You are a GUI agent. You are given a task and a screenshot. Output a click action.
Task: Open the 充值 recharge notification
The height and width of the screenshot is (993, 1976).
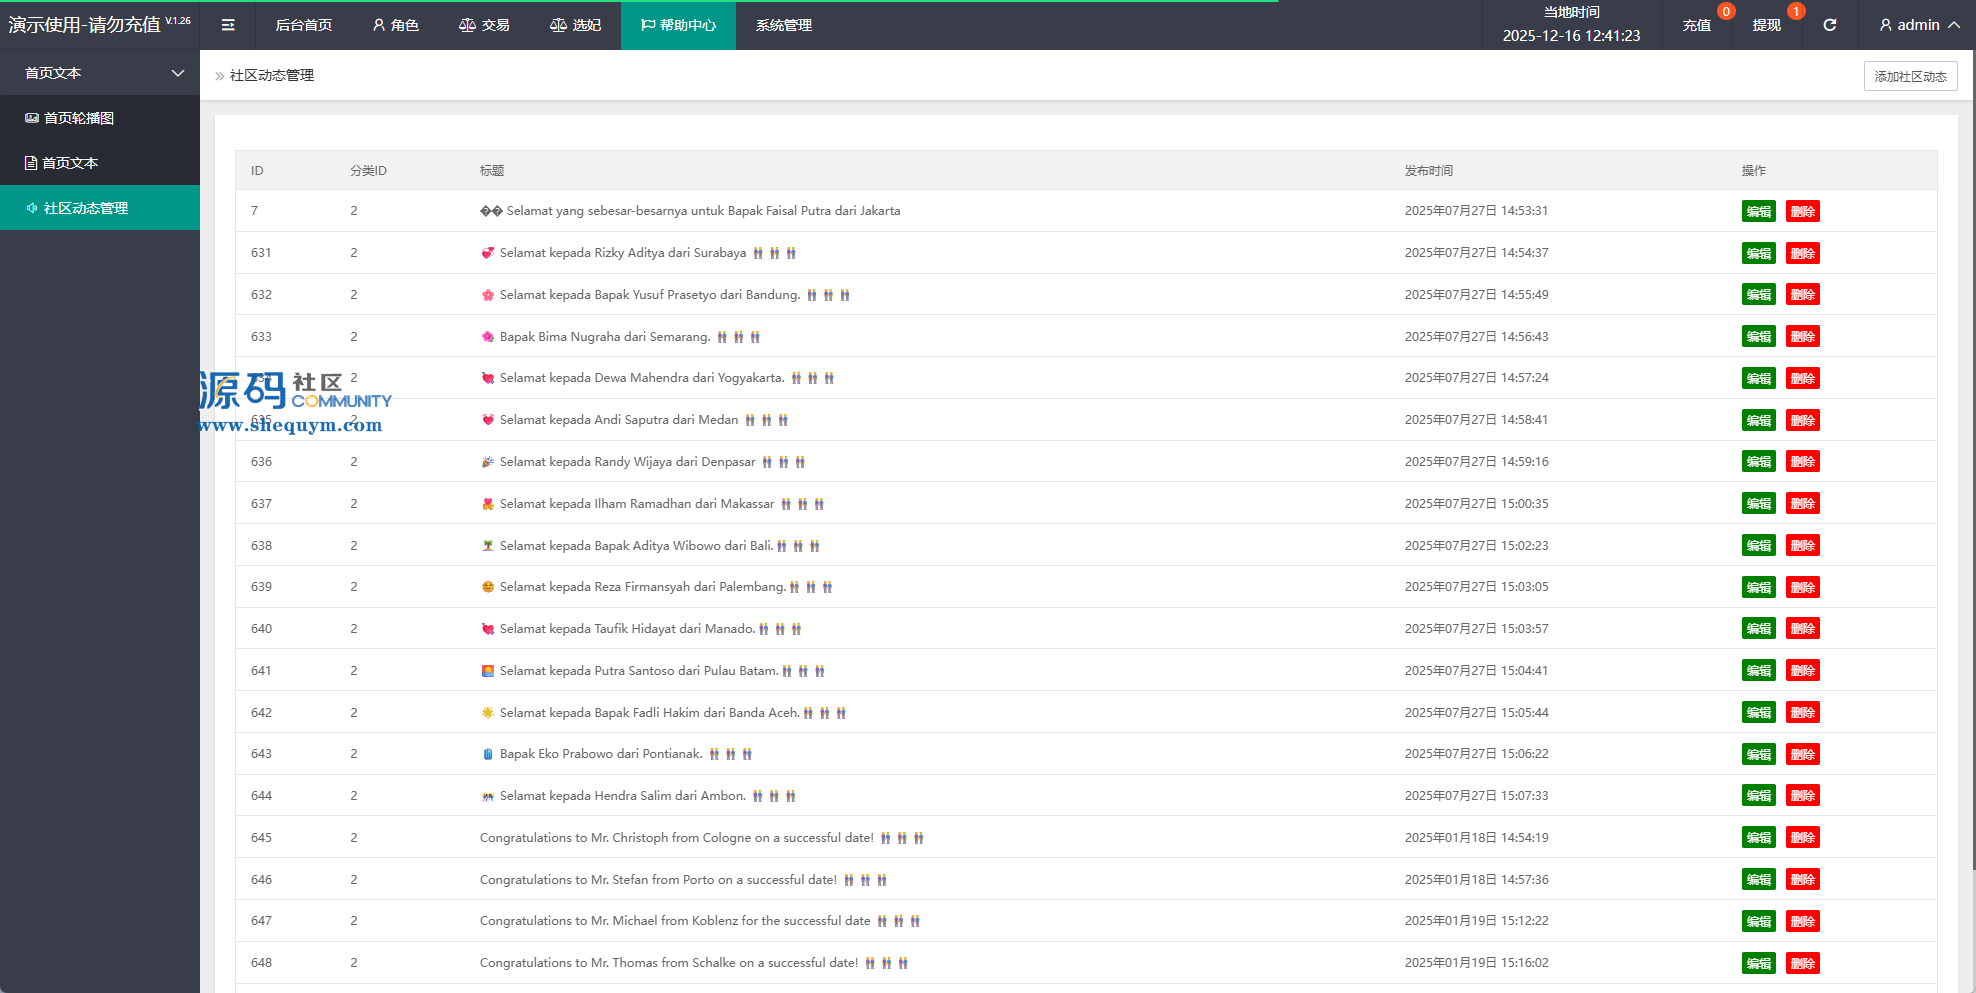[x=1696, y=25]
